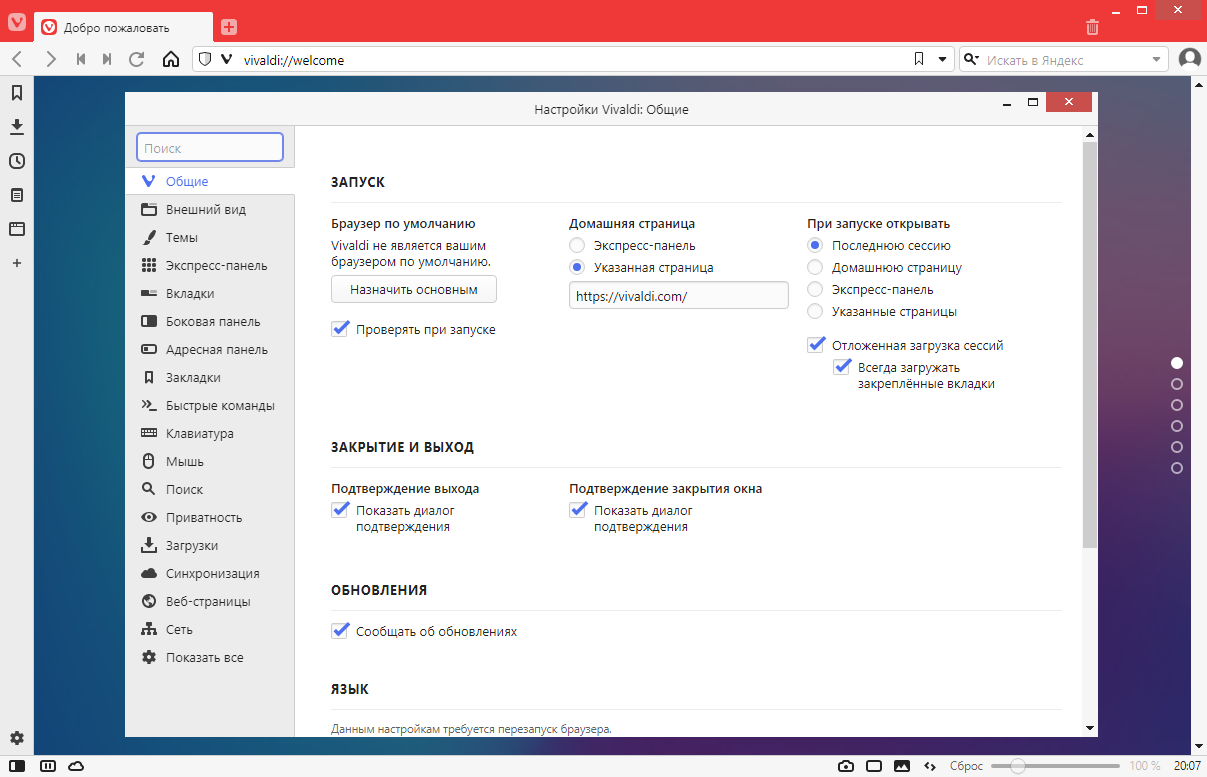Open search field dropdown arrow
The width and height of the screenshot is (1207, 777).
1156,60
